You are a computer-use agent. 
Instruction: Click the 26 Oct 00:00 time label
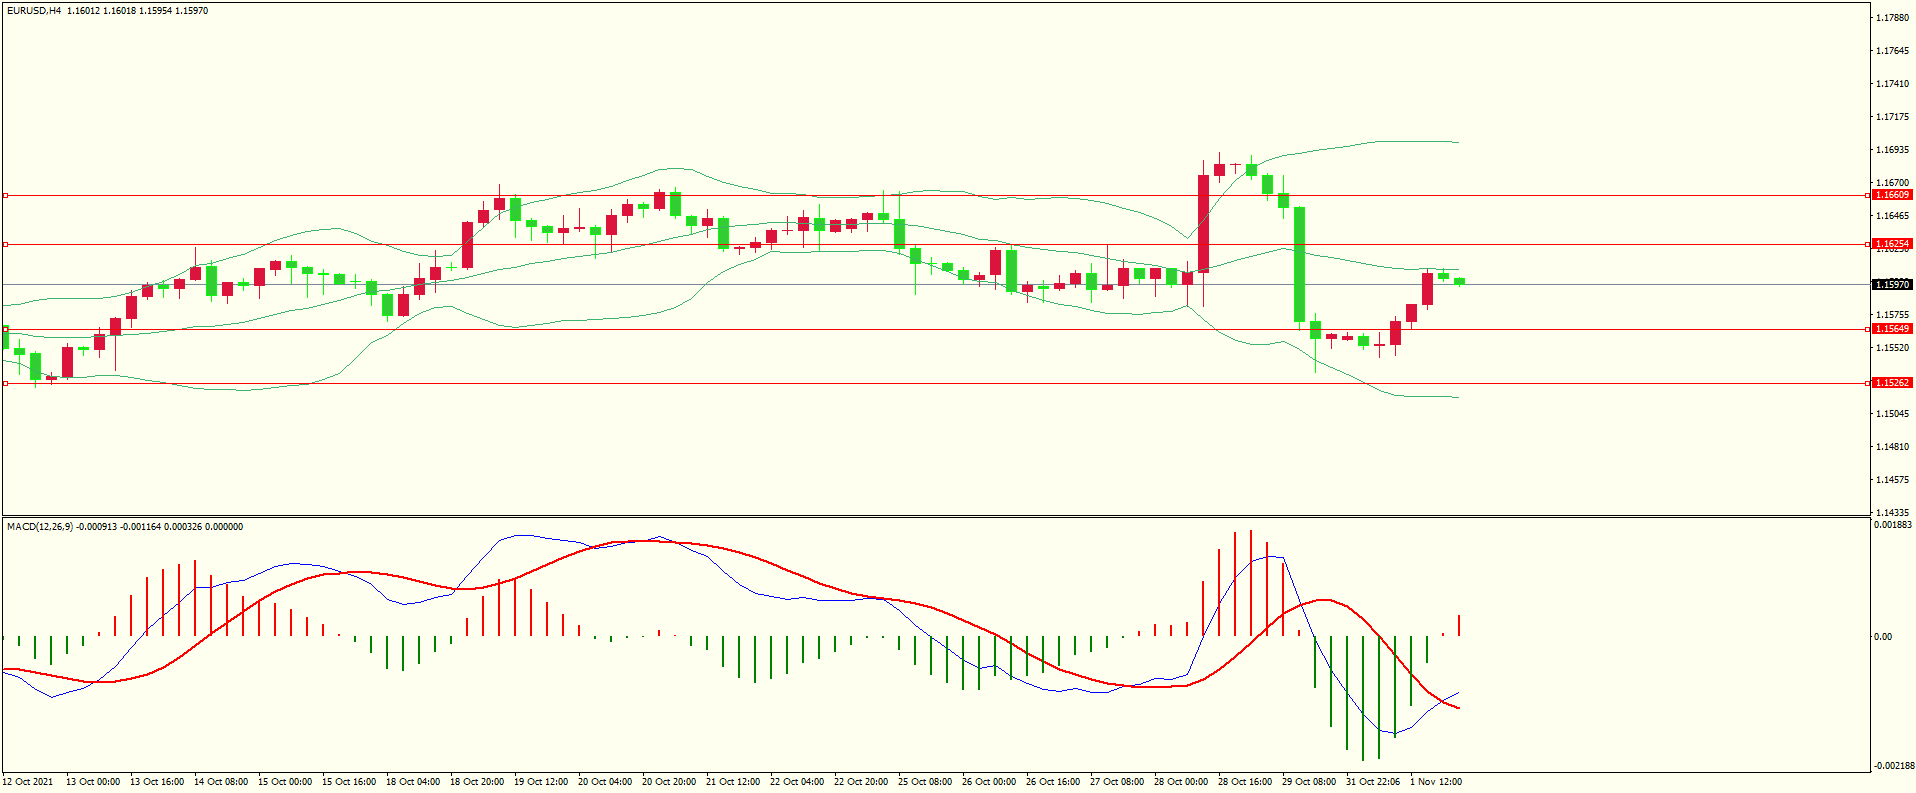pos(989,782)
